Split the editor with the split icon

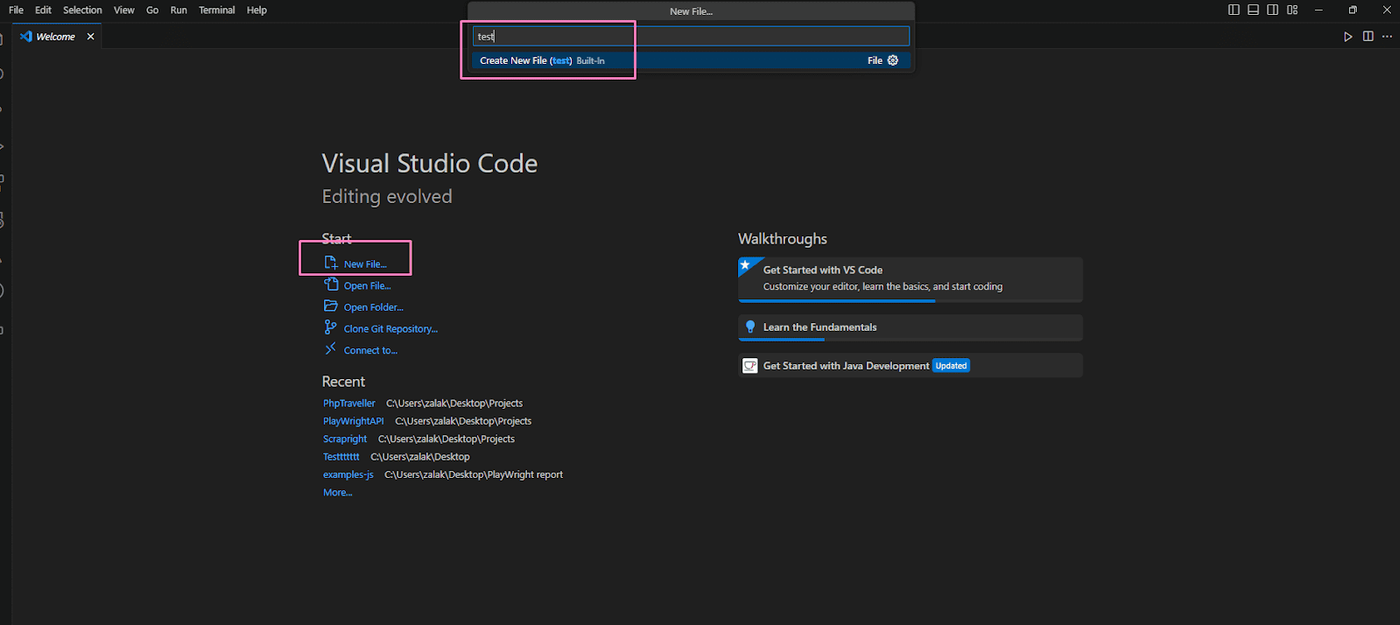(x=1367, y=36)
